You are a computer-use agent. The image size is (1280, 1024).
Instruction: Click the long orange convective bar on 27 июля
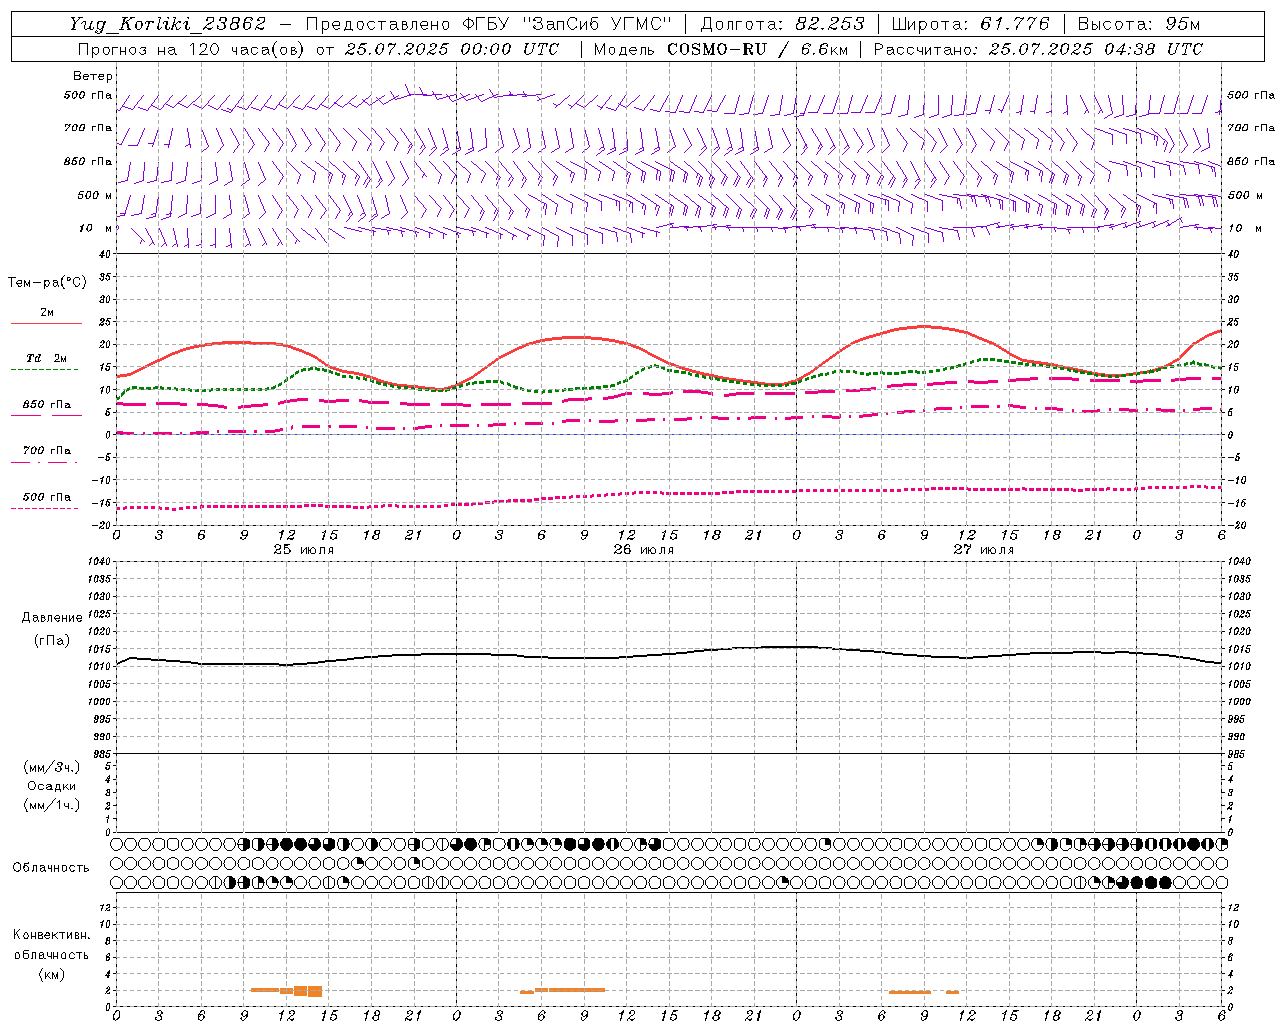click(x=910, y=992)
